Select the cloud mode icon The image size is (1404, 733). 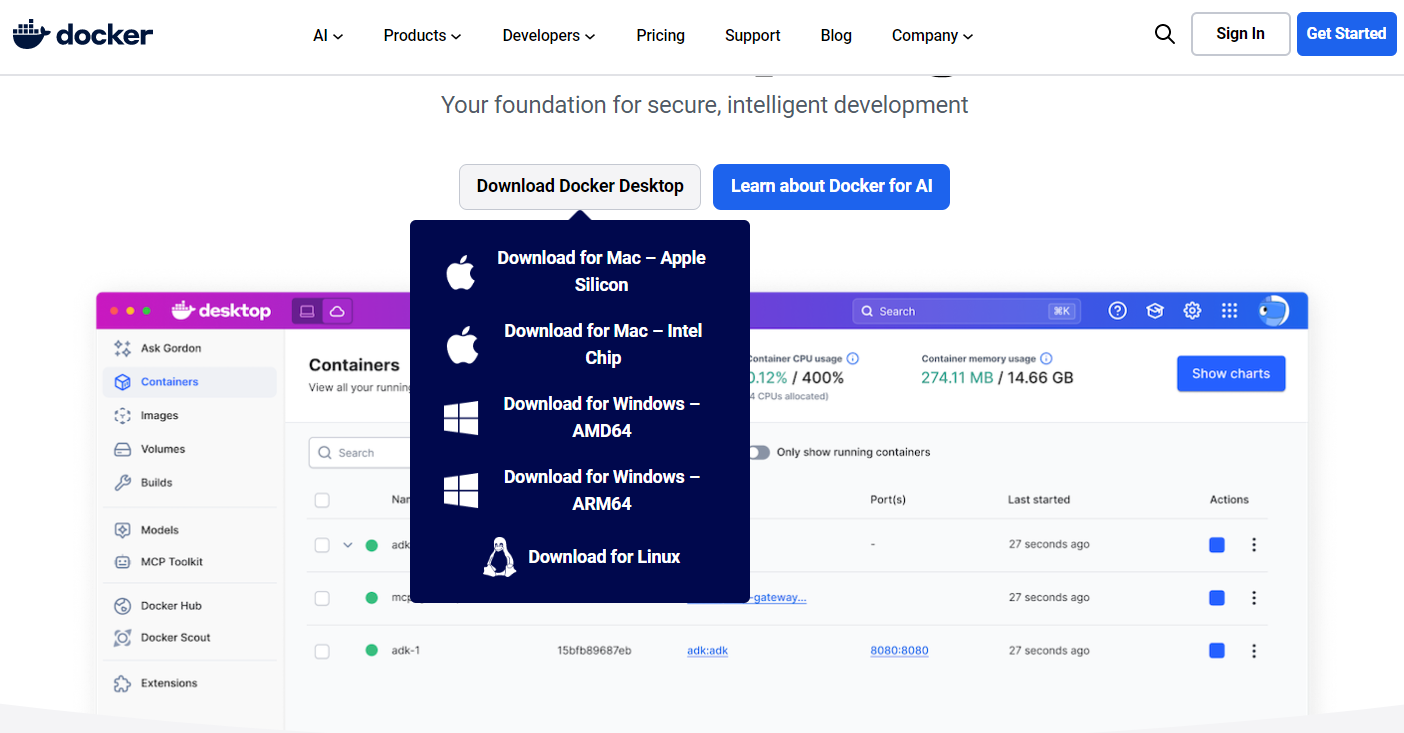point(337,311)
